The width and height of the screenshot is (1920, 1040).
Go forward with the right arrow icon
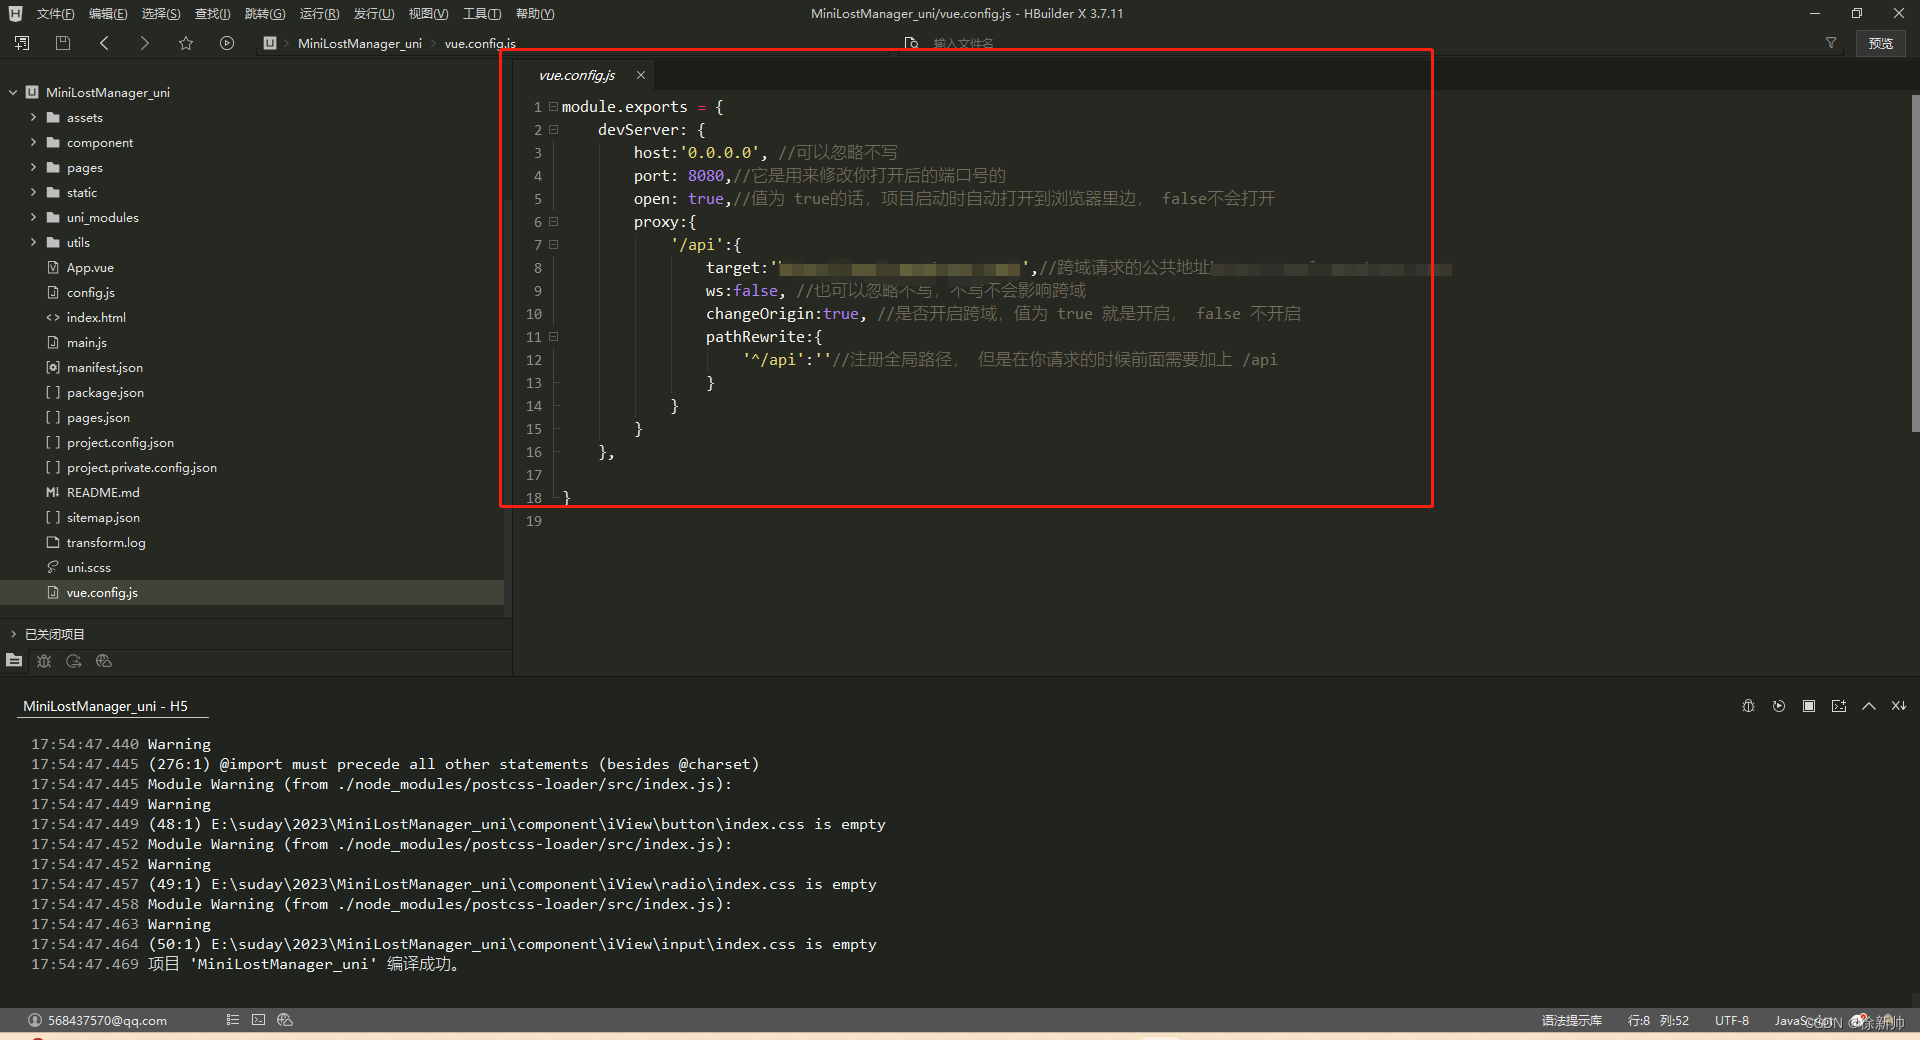coord(144,43)
